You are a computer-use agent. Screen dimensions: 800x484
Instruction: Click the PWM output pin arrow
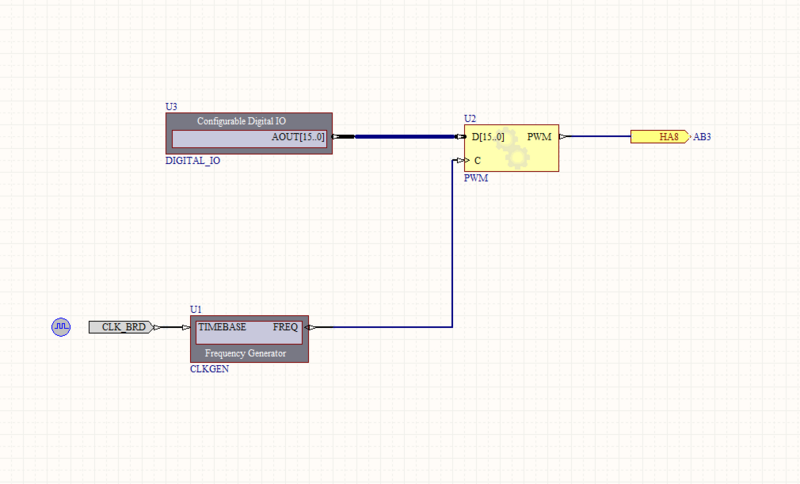tap(563, 136)
